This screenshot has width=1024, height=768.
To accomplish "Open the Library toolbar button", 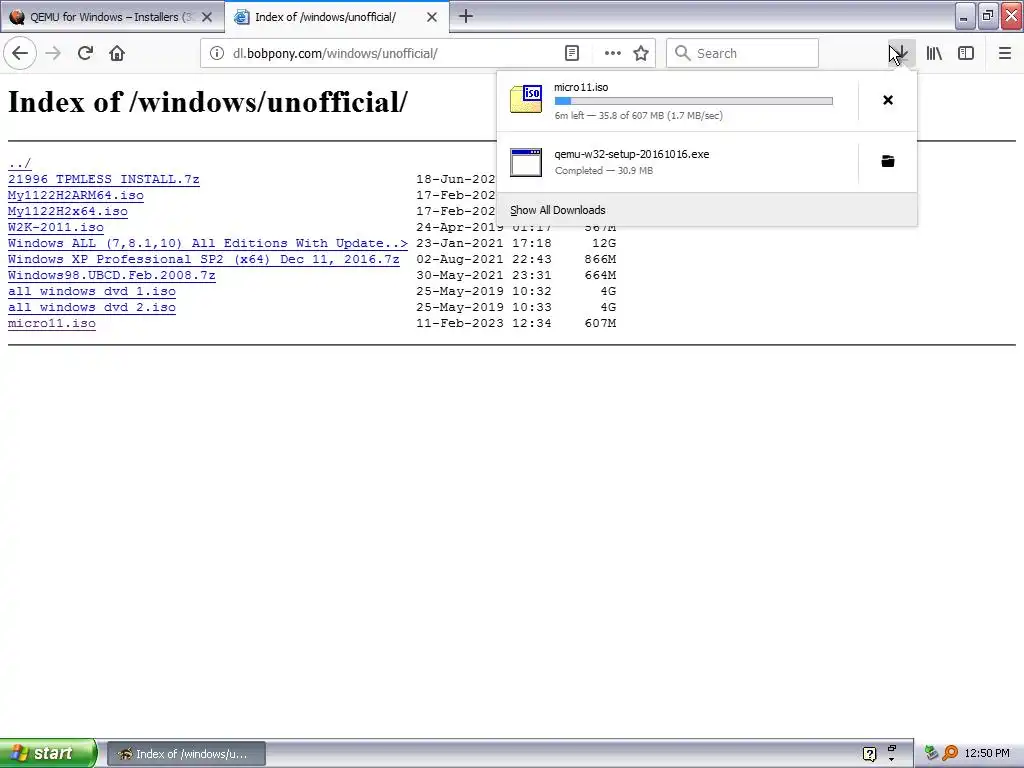I will 934,53.
